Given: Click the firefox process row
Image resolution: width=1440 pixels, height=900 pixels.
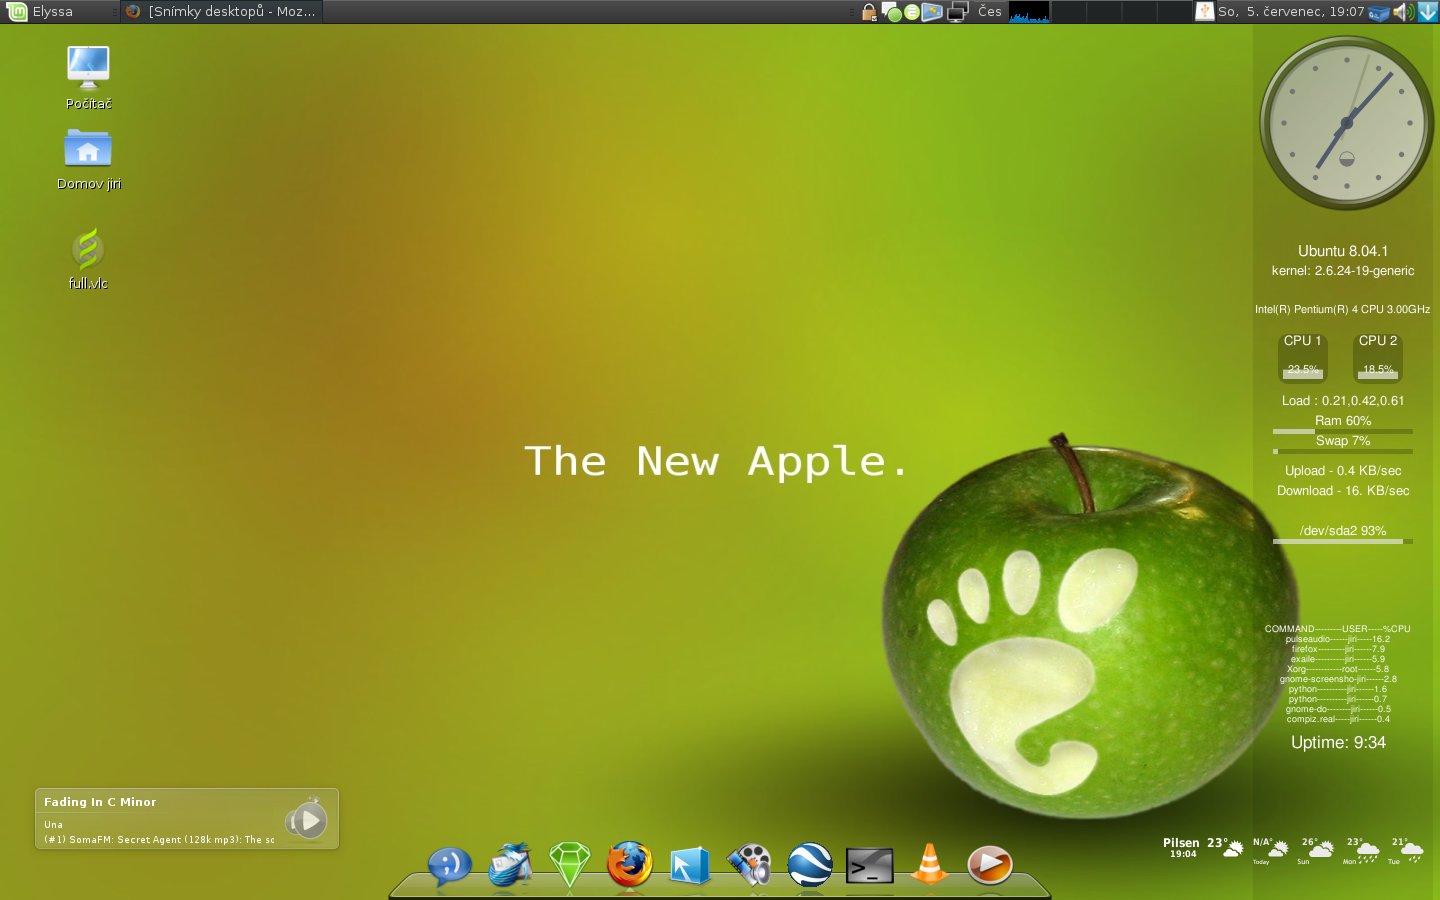Looking at the screenshot, I should [1338, 649].
